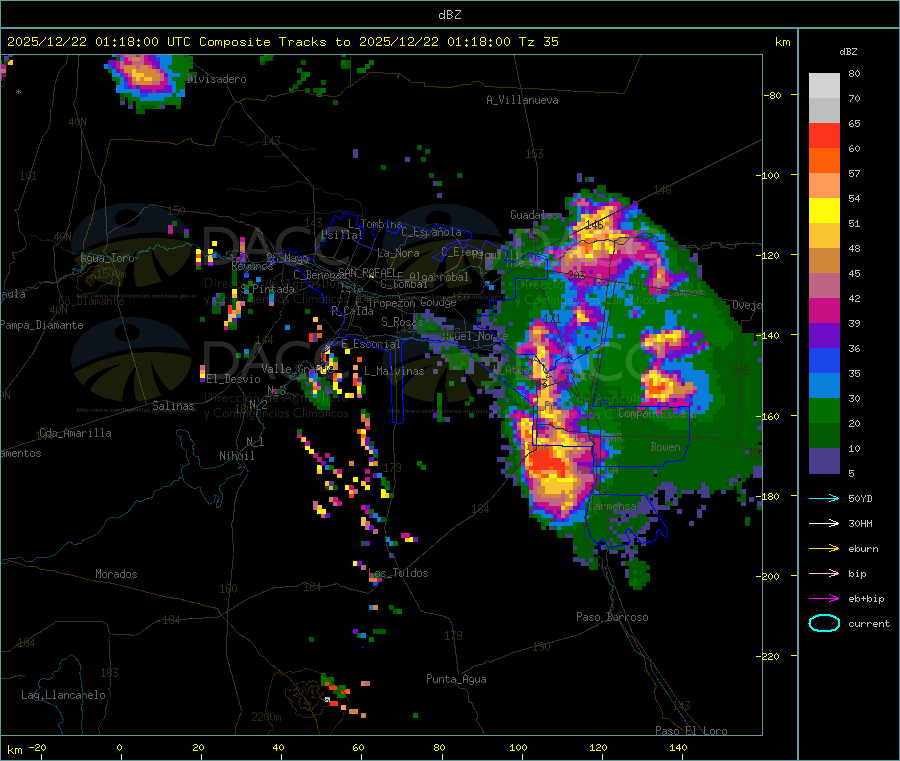Click the pink bip arrow legend icon
The width and height of the screenshot is (900, 761).
(824, 573)
